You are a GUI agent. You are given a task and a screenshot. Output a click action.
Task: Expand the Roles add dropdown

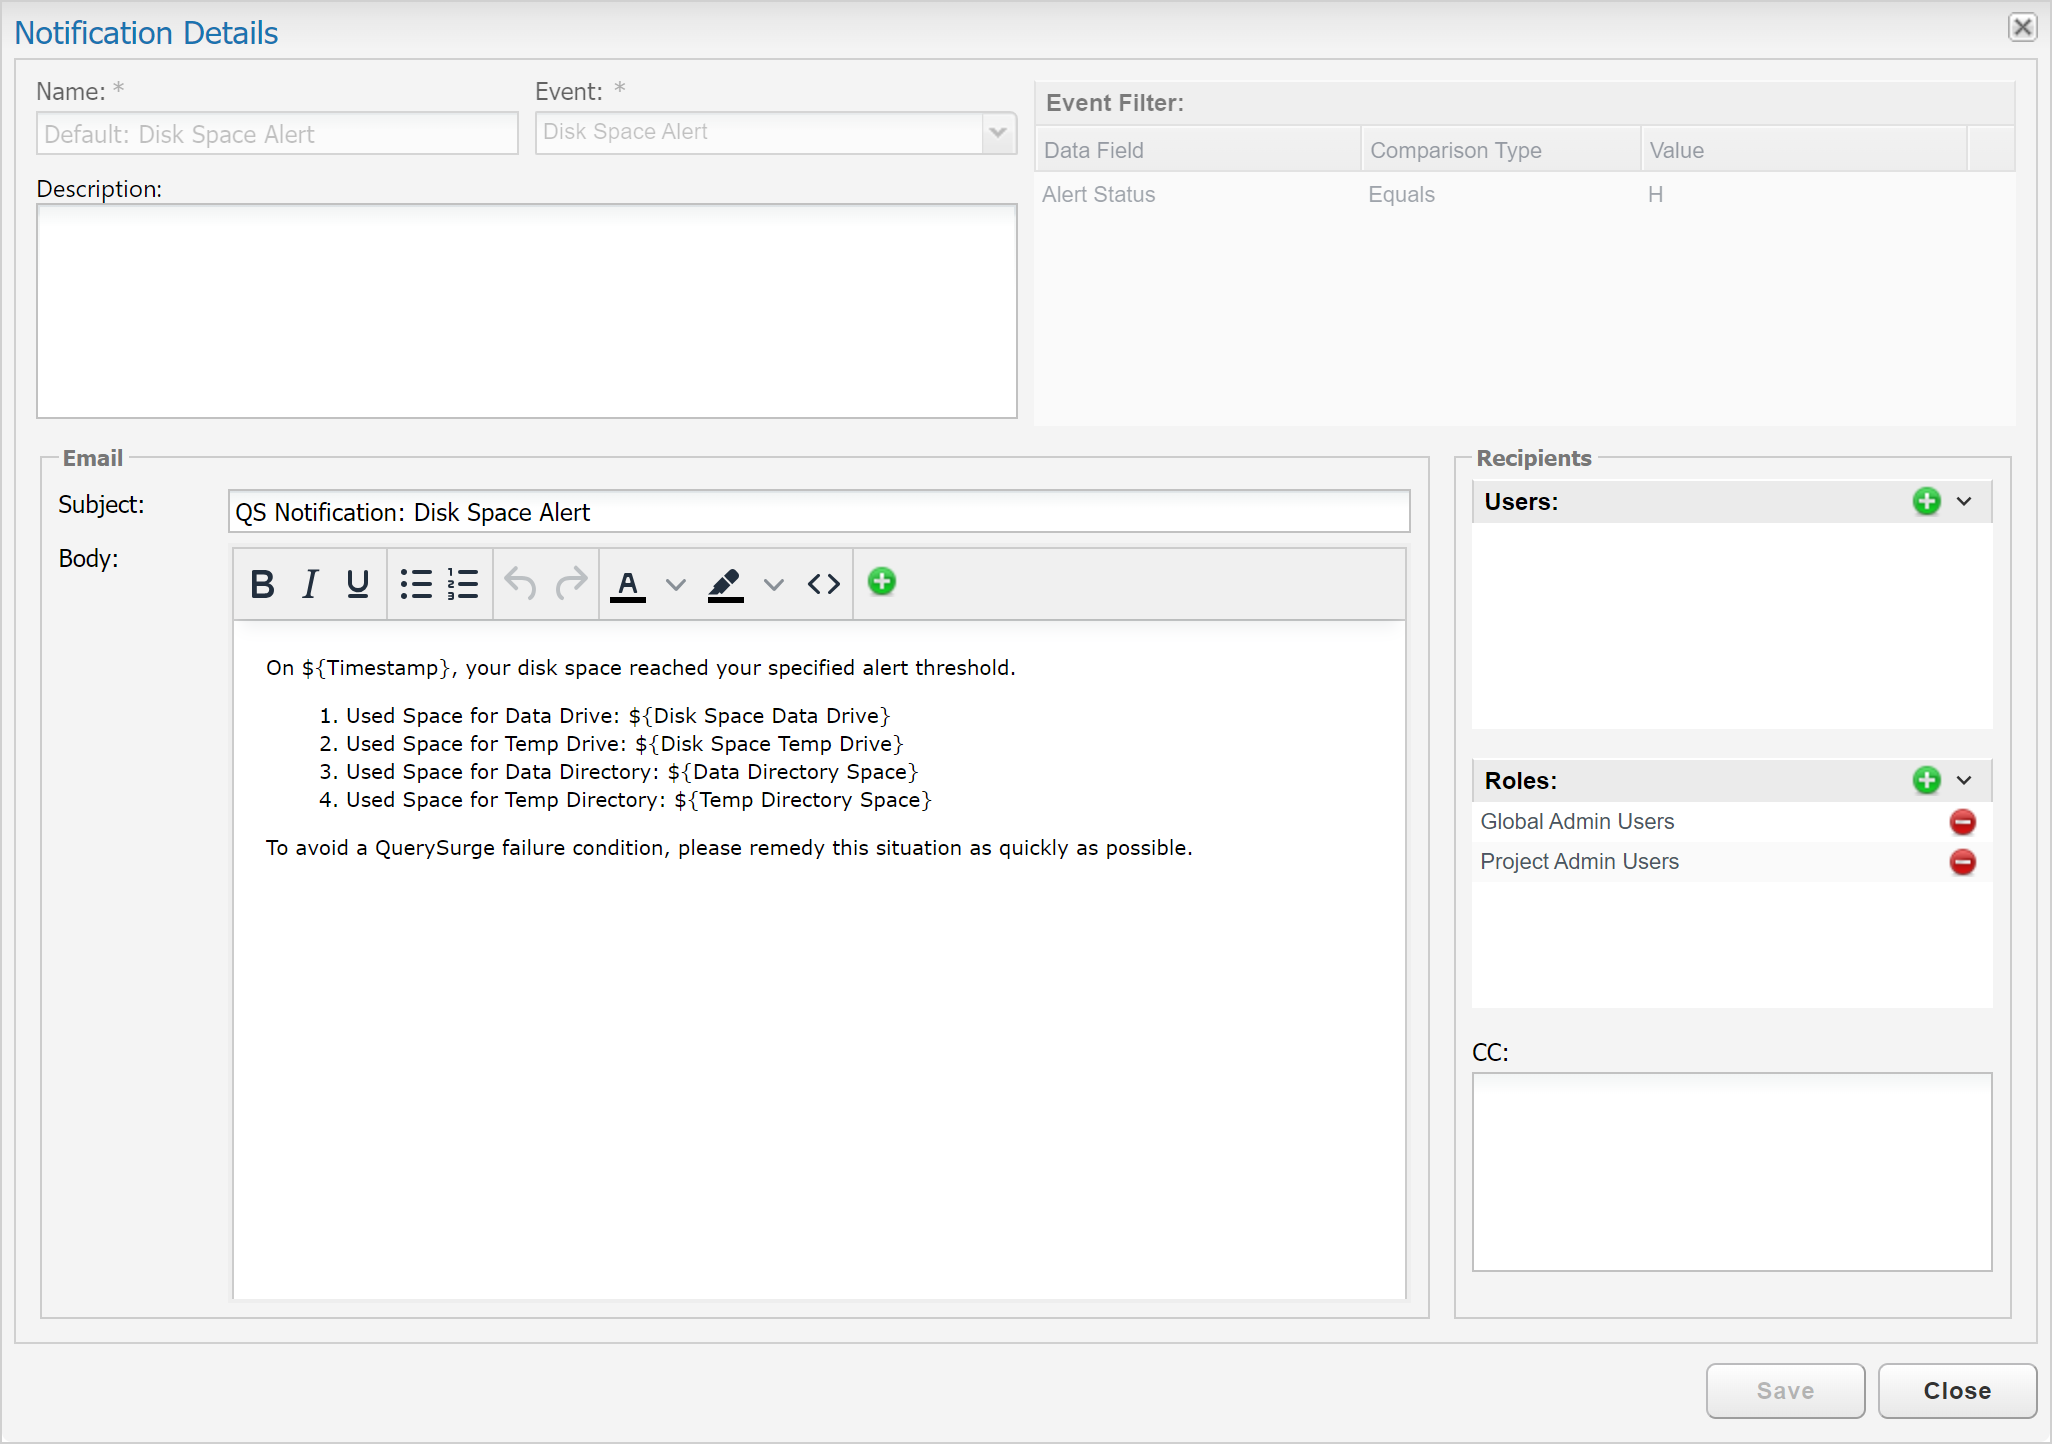pyautogui.click(x=1964, y=781)
